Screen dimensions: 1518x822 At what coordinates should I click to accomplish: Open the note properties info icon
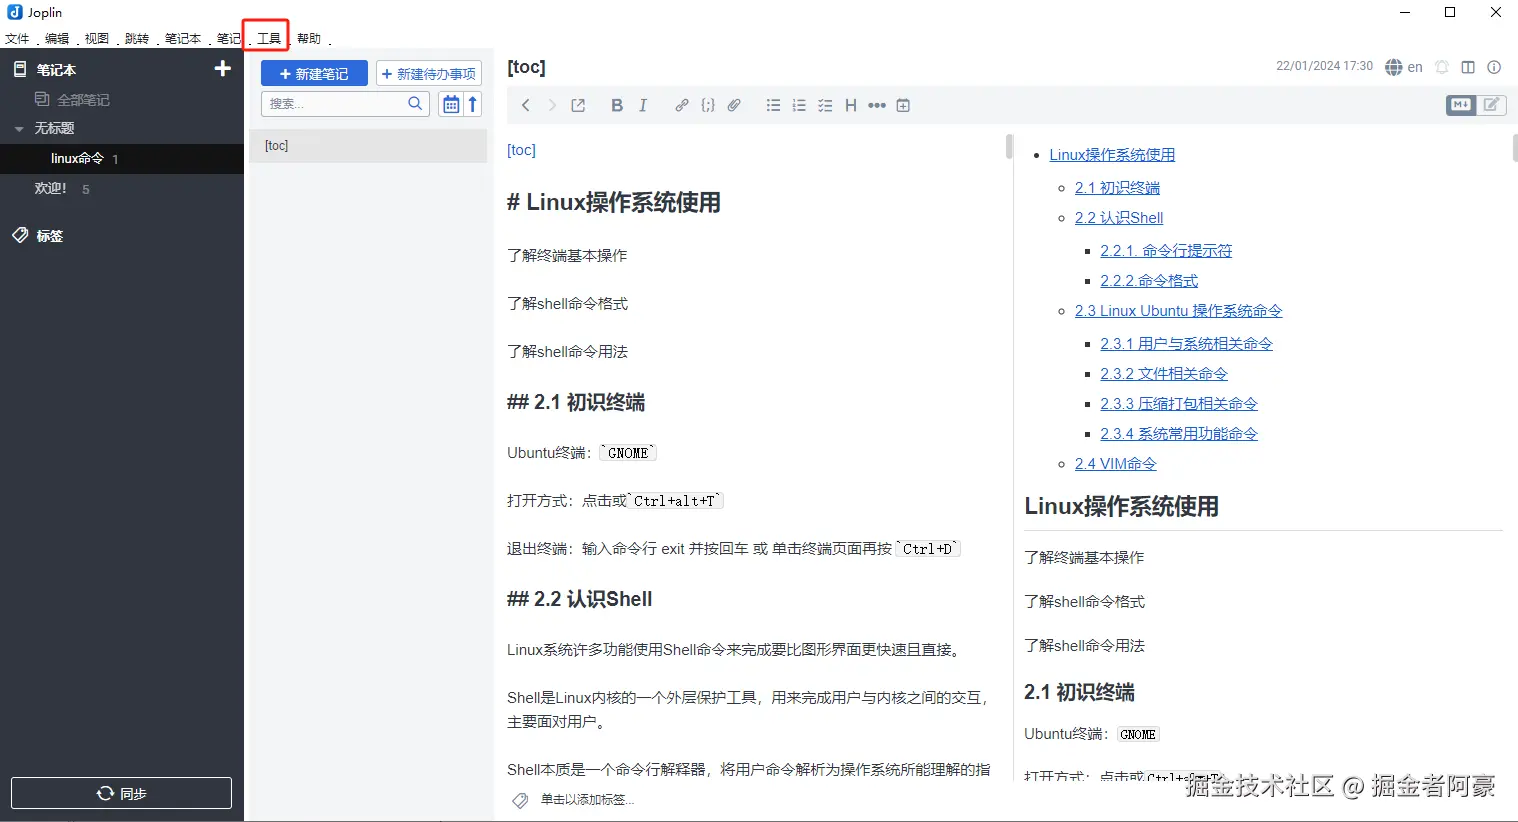click(1494, 67)
